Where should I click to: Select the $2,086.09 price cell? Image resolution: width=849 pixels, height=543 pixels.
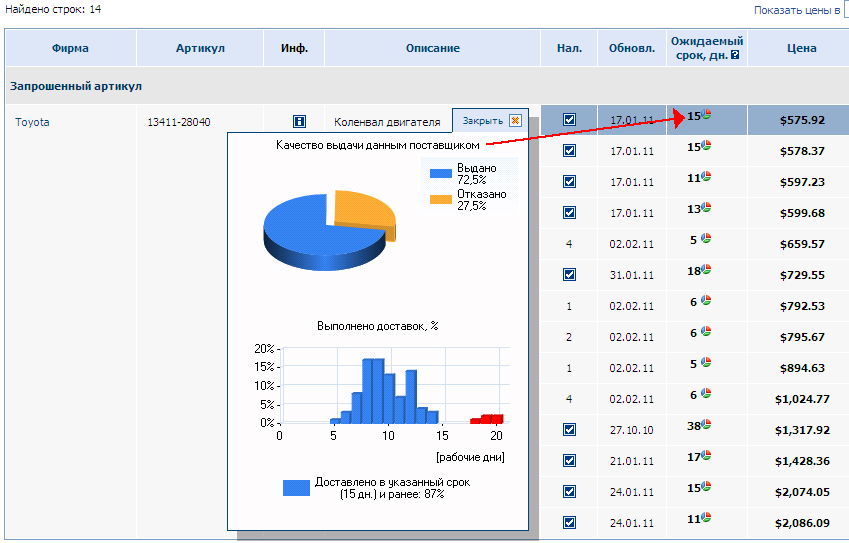click(801, 523)
